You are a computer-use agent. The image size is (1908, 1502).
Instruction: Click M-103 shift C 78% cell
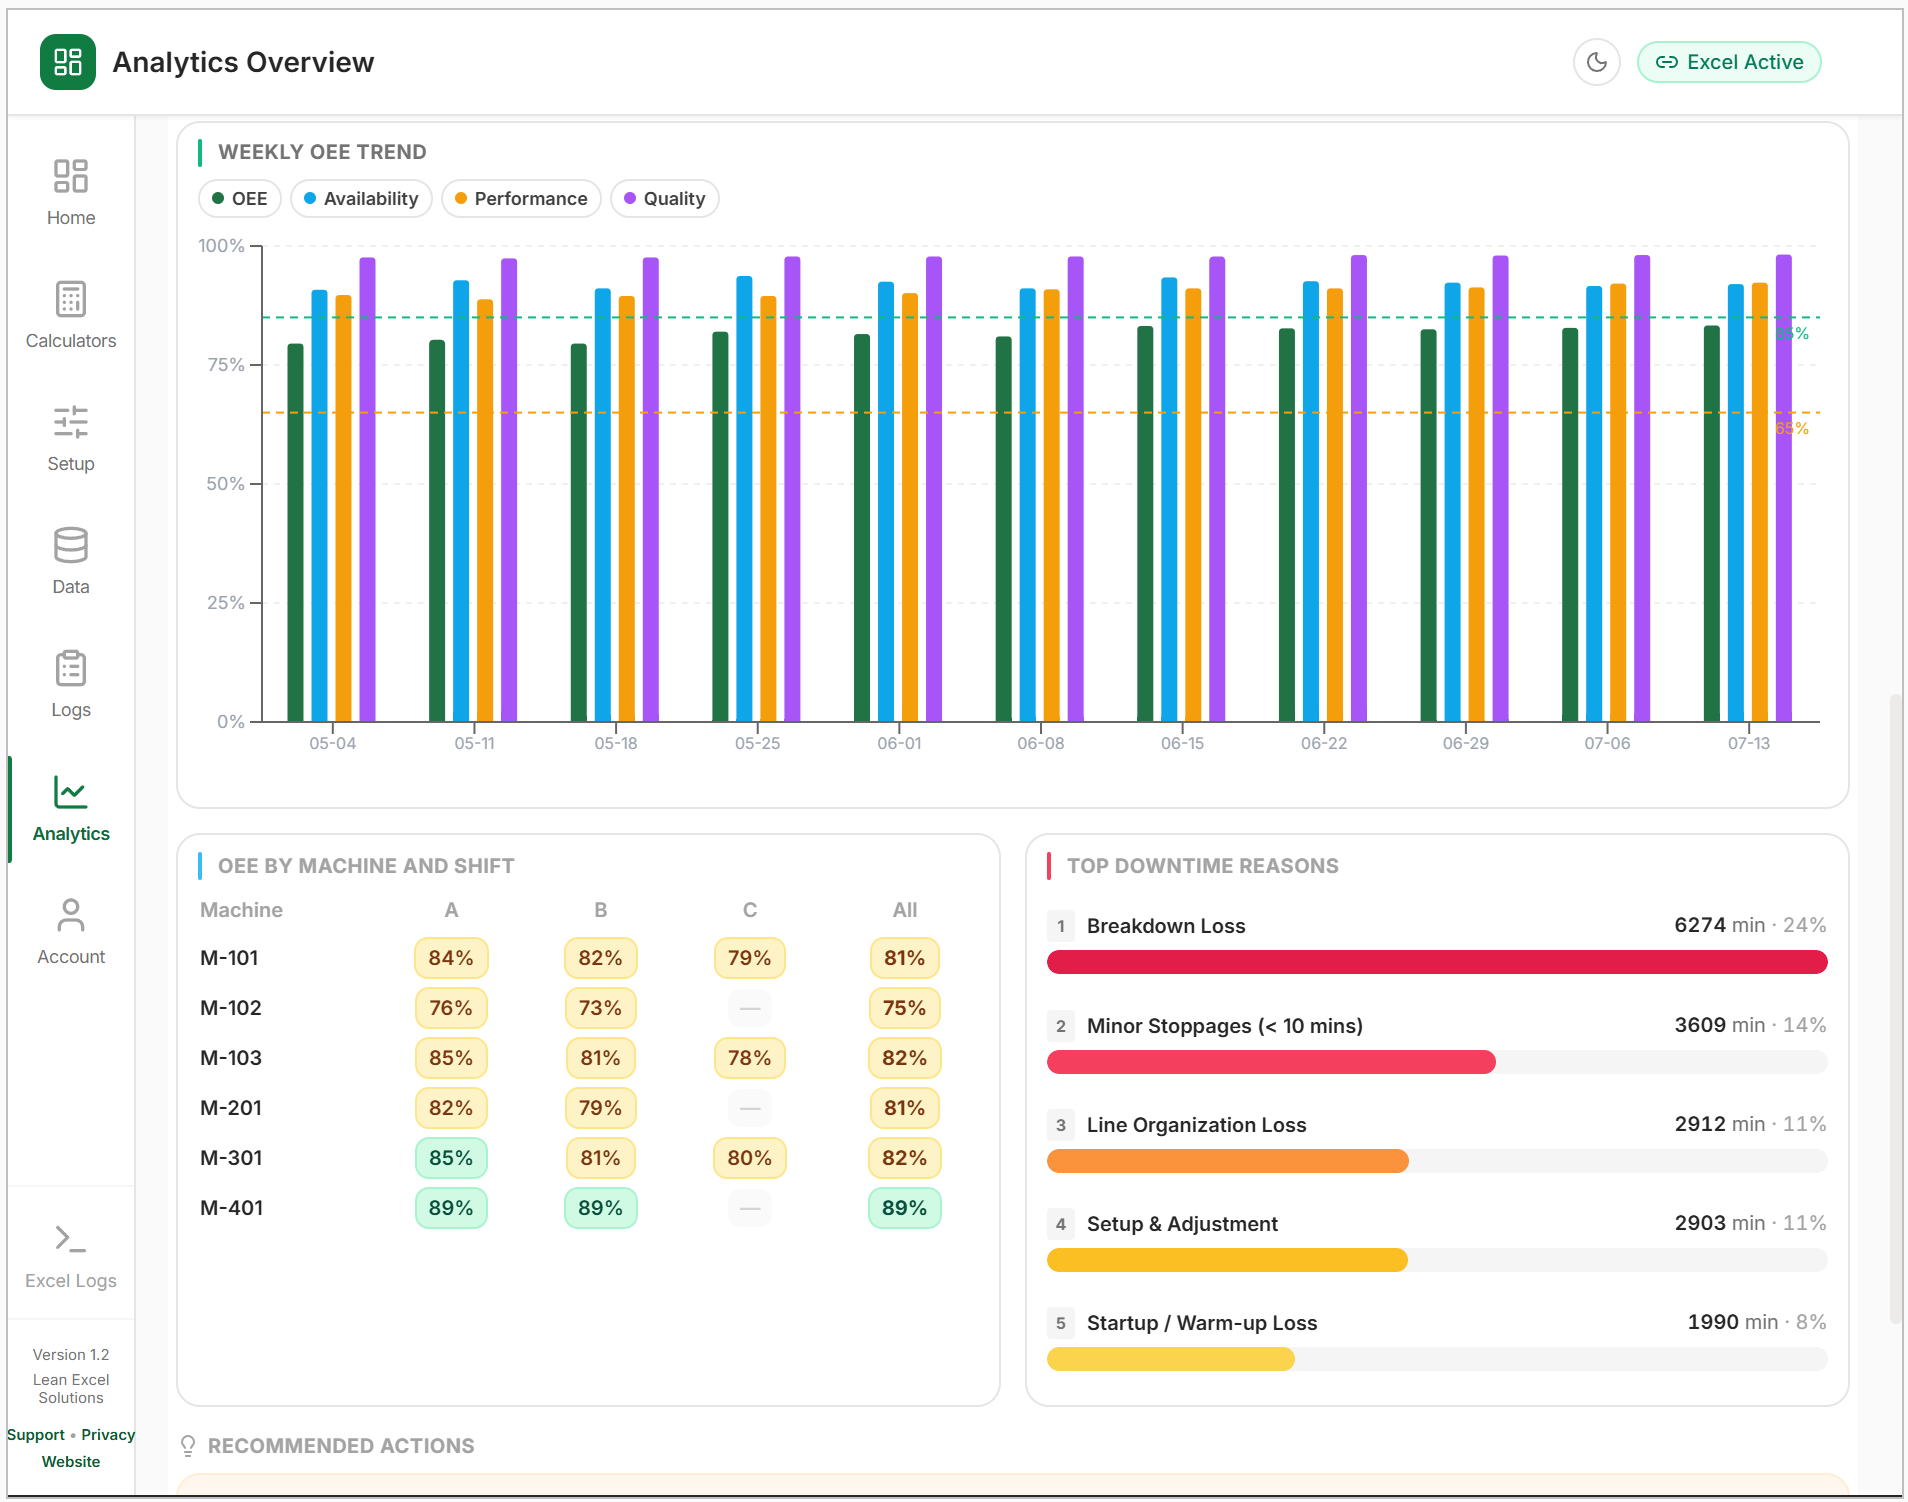coord(749,1058)
